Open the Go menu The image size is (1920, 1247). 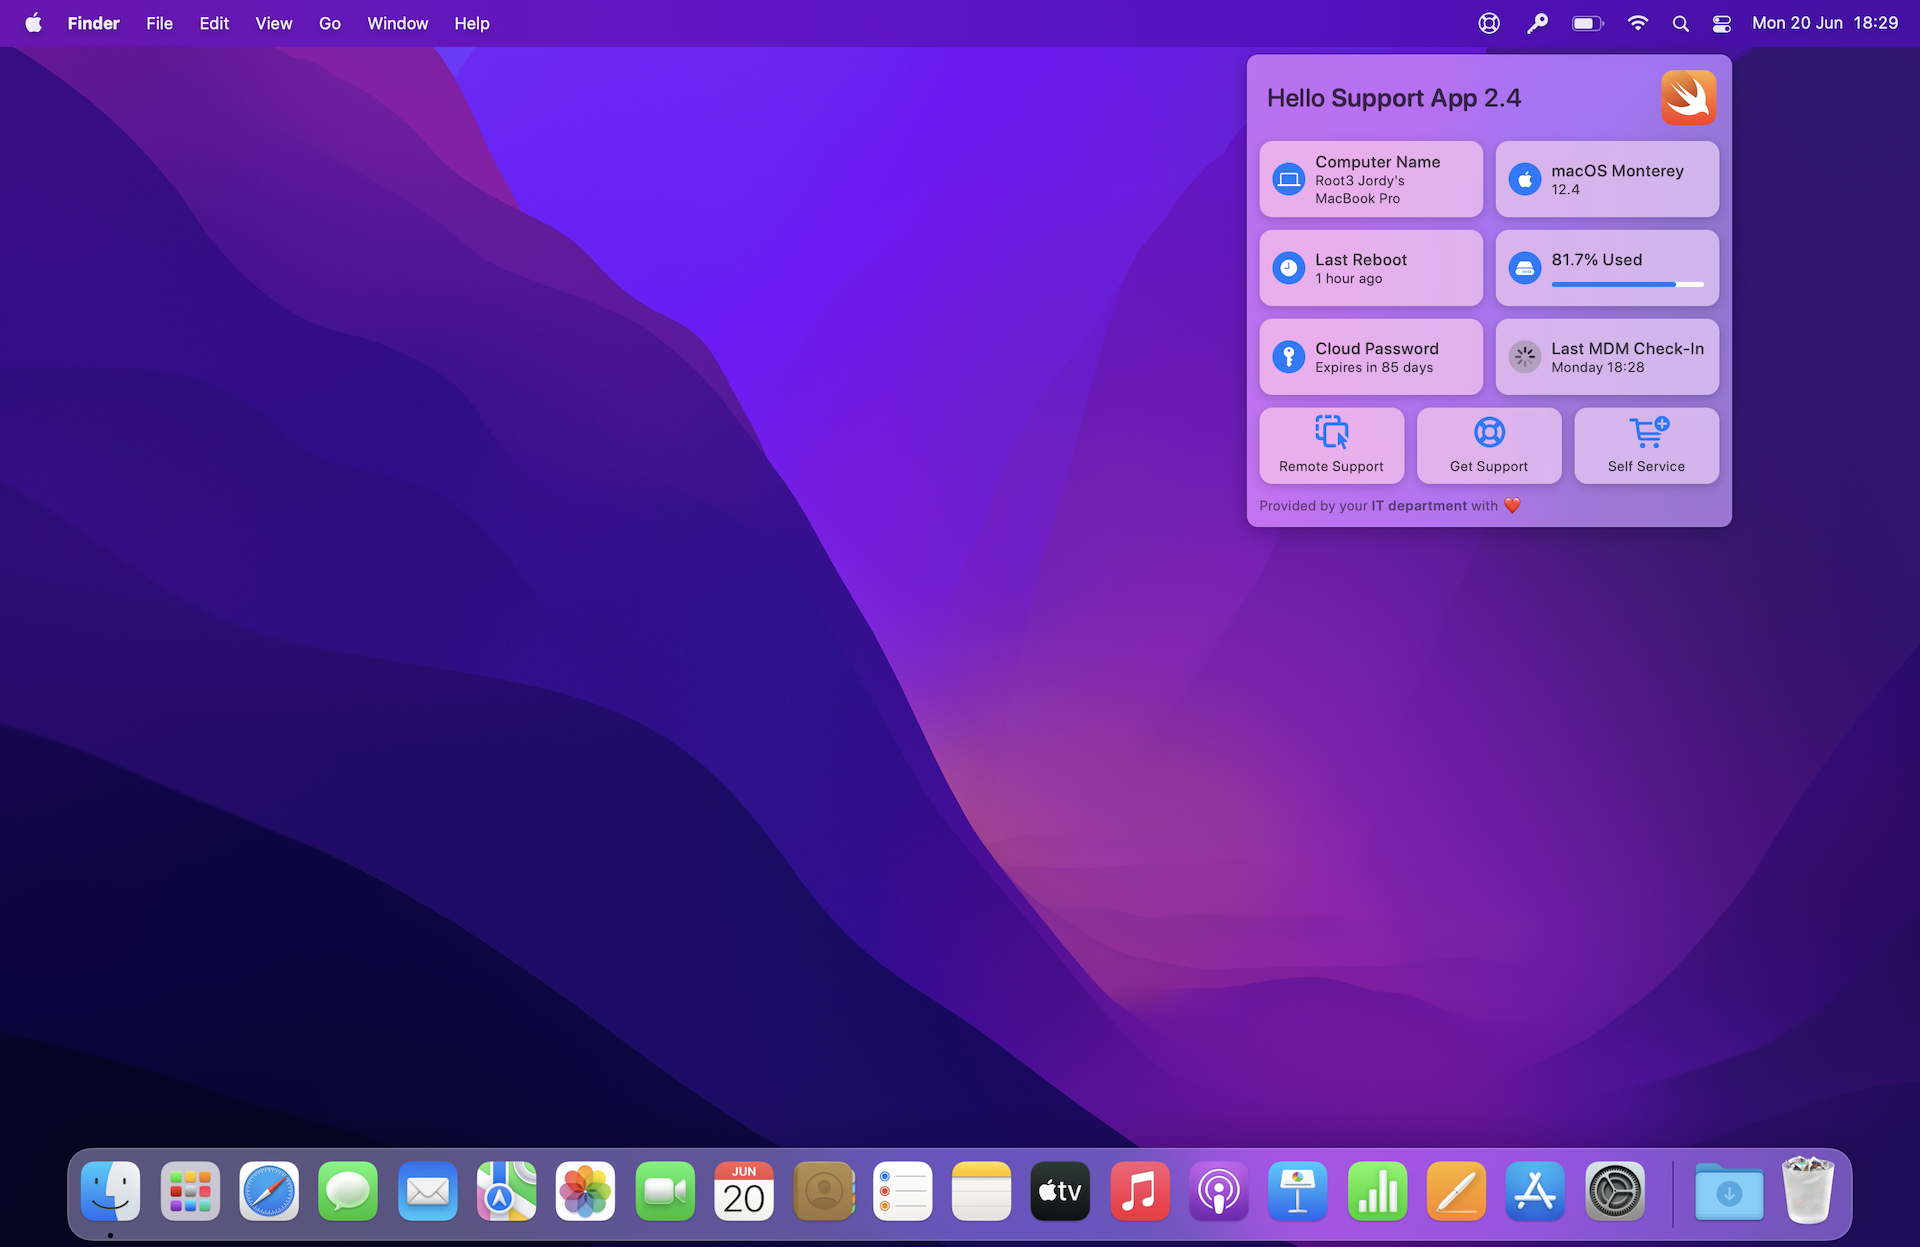click(330, 23)
